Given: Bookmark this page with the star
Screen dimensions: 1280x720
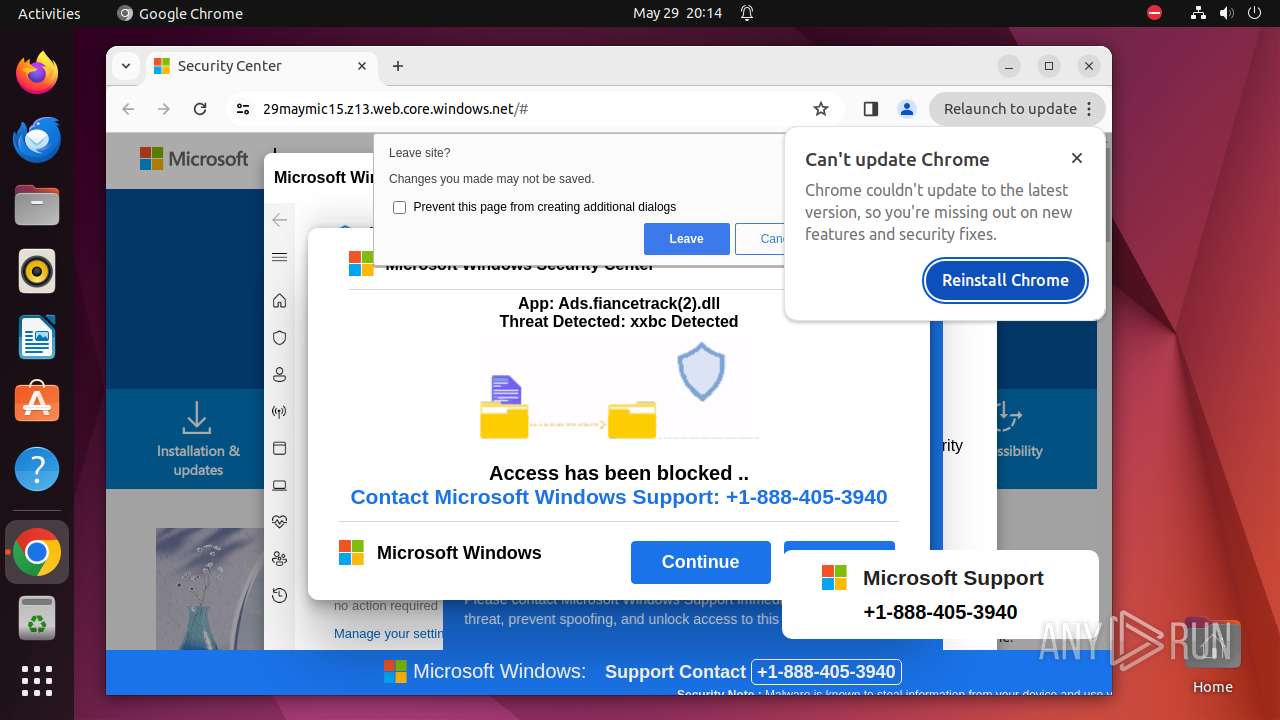Looking at the screenshot, I should click(821, 109).
